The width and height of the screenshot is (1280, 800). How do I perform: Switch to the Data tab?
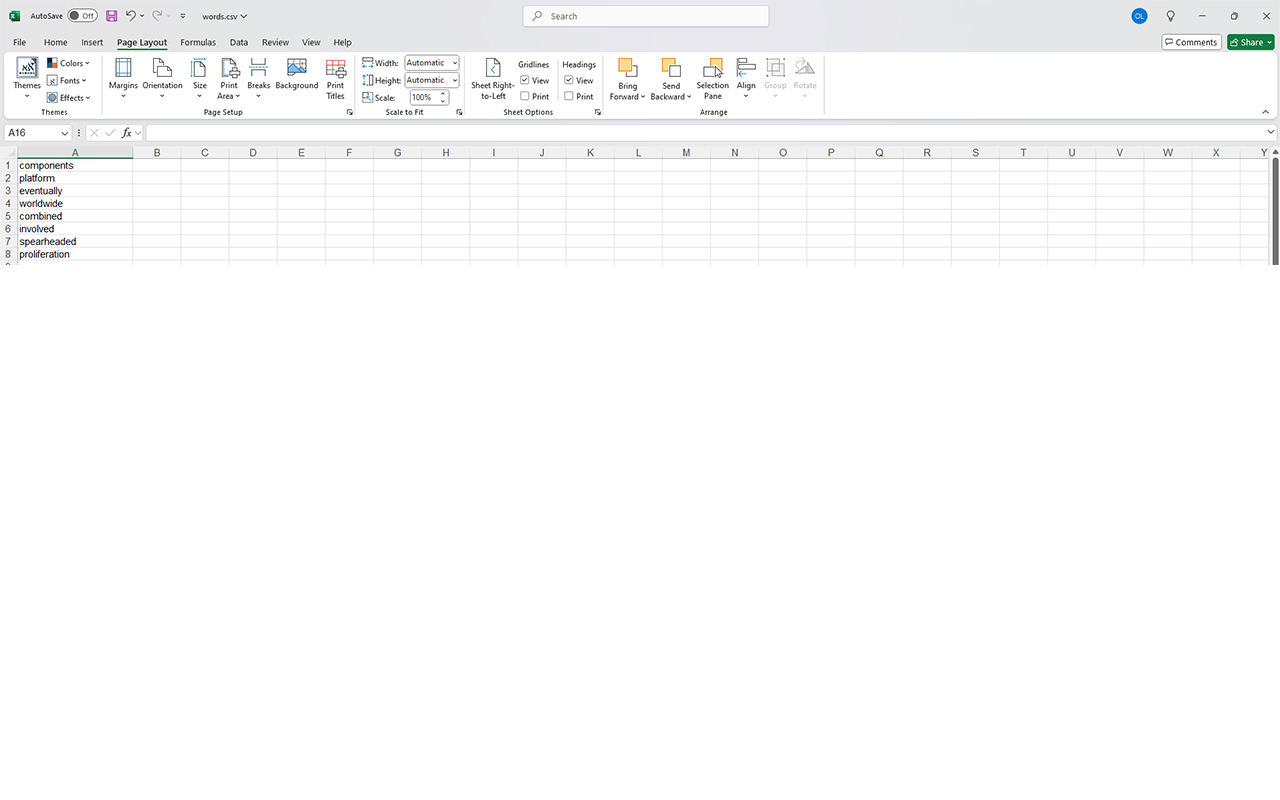pyautogui.click(x=239, y=42)
